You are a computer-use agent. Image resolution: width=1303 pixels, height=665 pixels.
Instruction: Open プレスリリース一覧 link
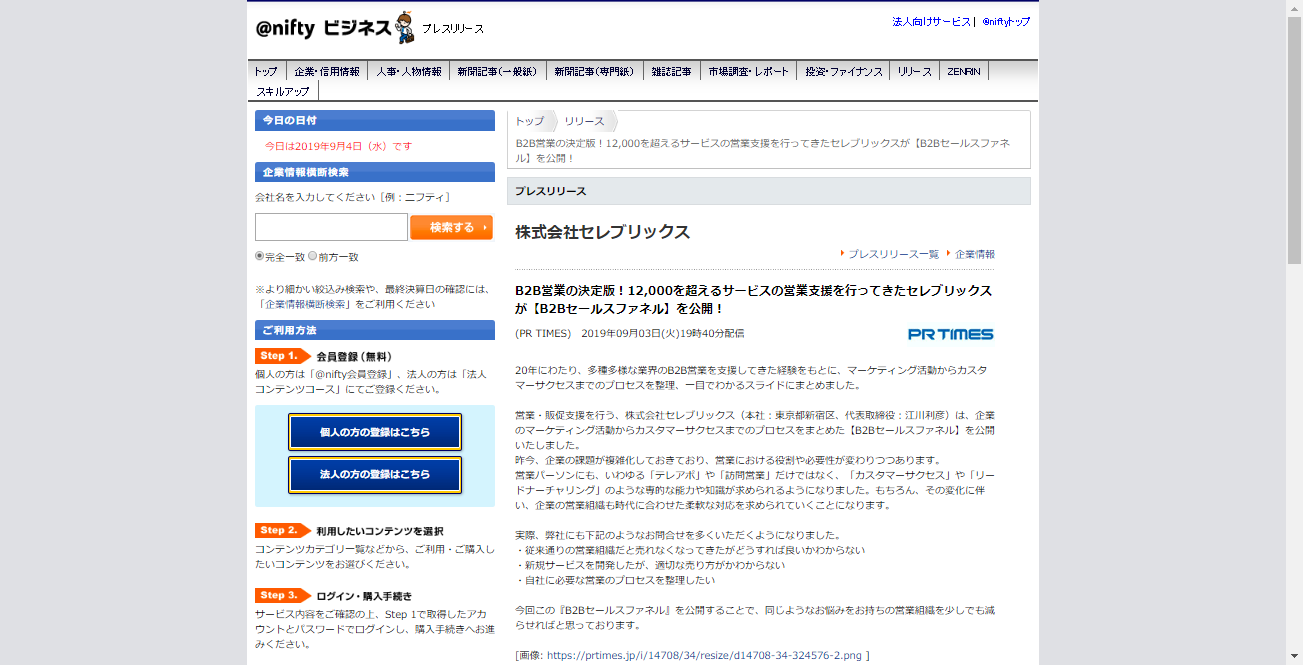tap(894, 254)
